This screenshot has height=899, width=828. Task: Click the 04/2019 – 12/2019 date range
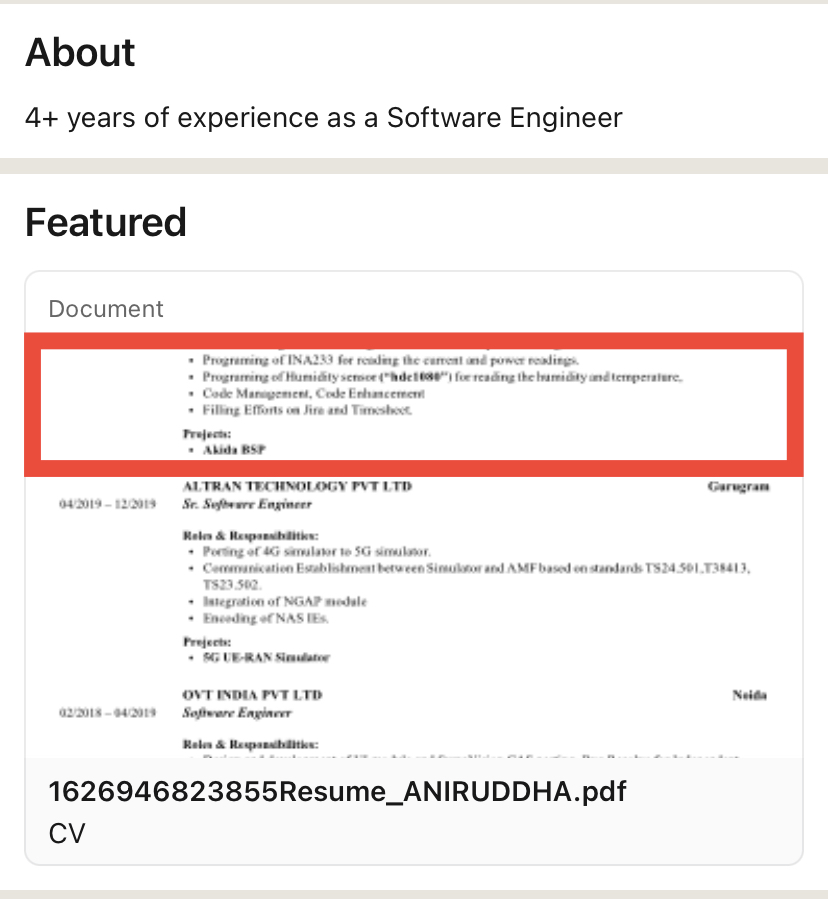pyautogui.click(x=107, y=504)
